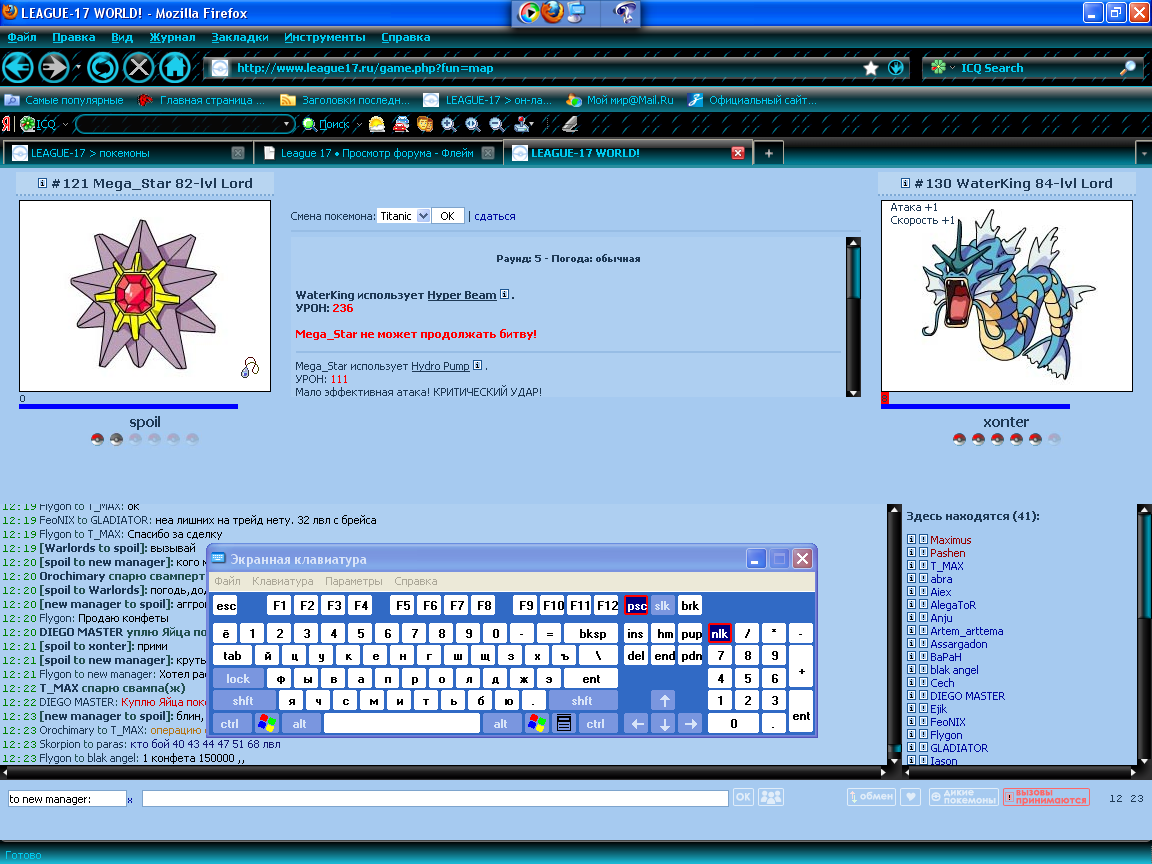Toggle the left alt key
Screen dimensions: 1152x864
pyautogui.click(x=300, y=724)
